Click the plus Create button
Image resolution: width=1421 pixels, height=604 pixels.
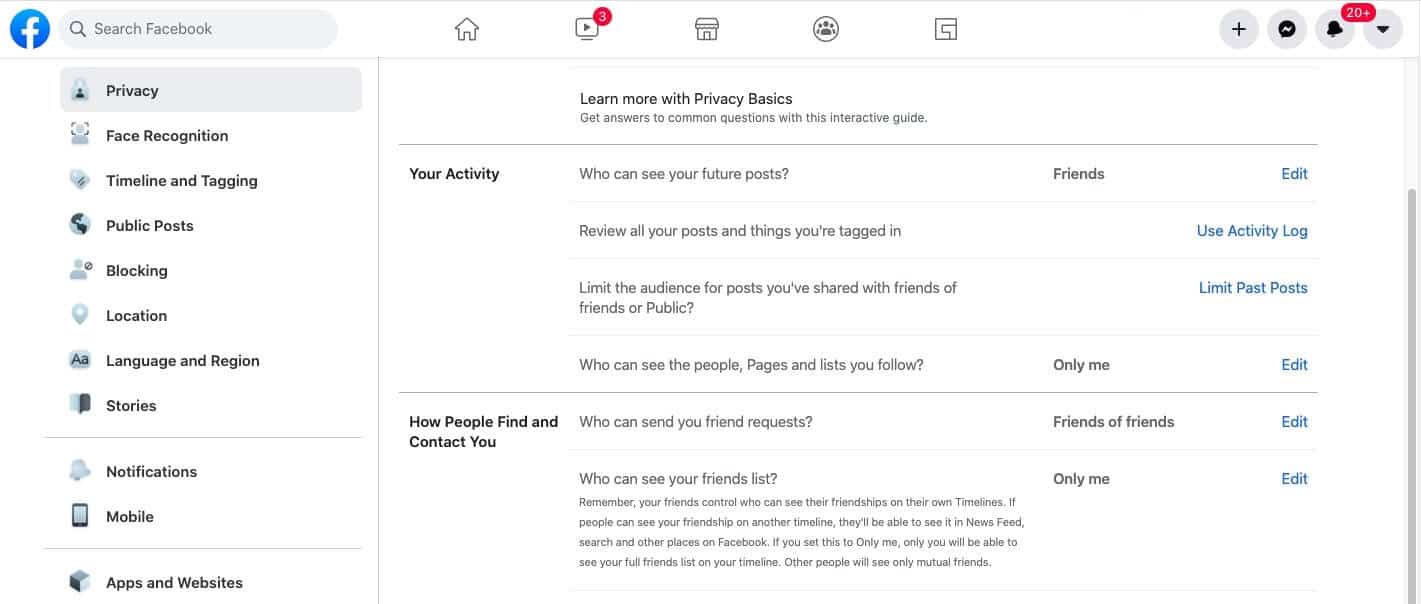(1239, 29)
